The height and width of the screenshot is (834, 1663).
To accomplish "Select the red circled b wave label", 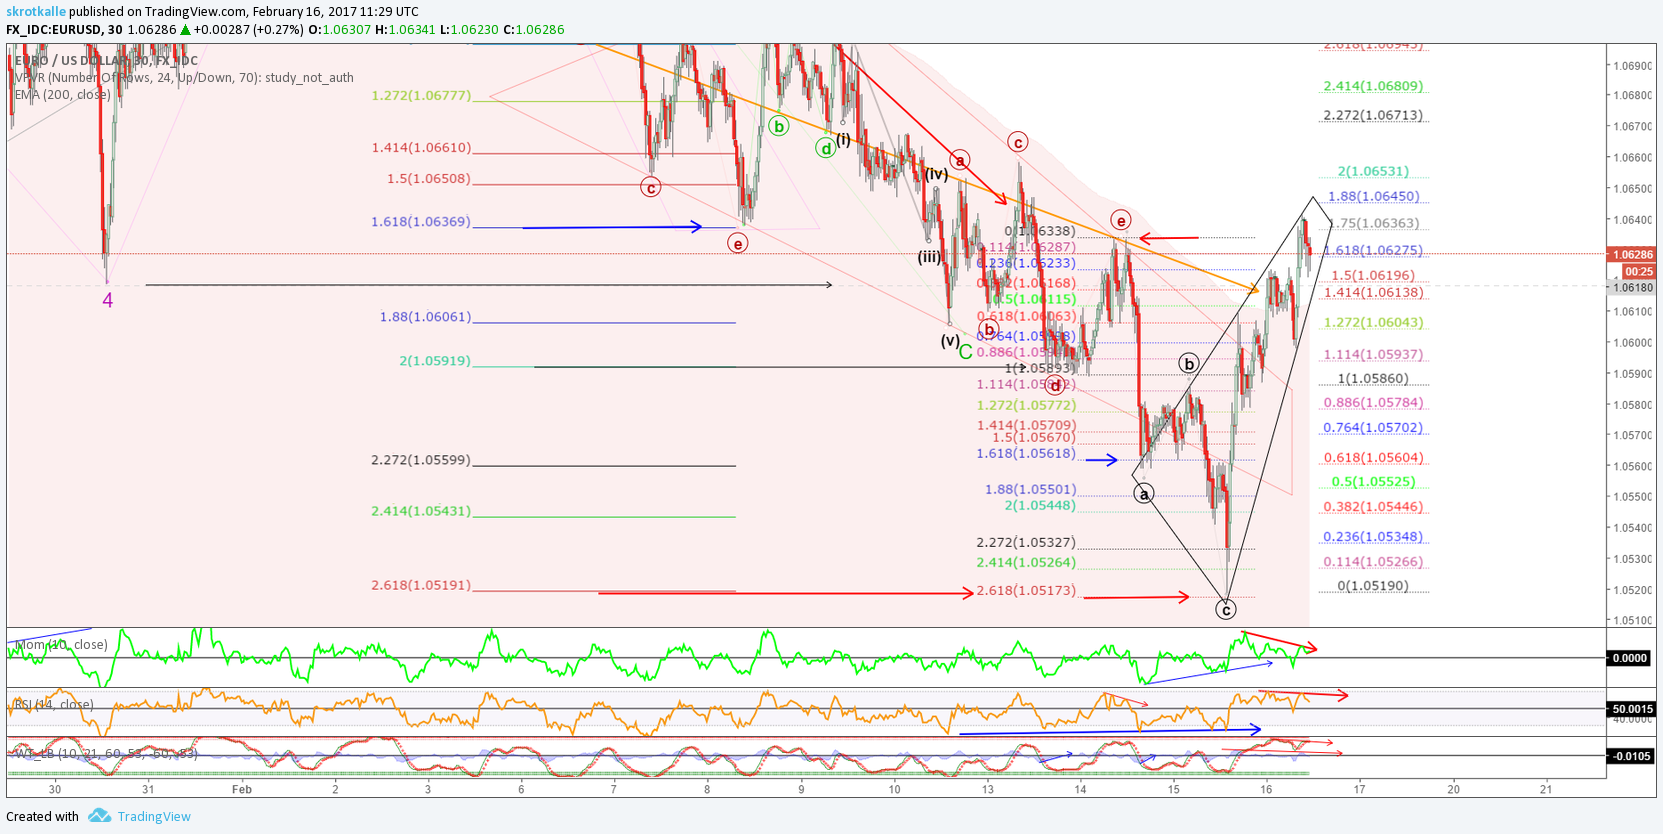I will pyautogui.click(x=989, y=329).
